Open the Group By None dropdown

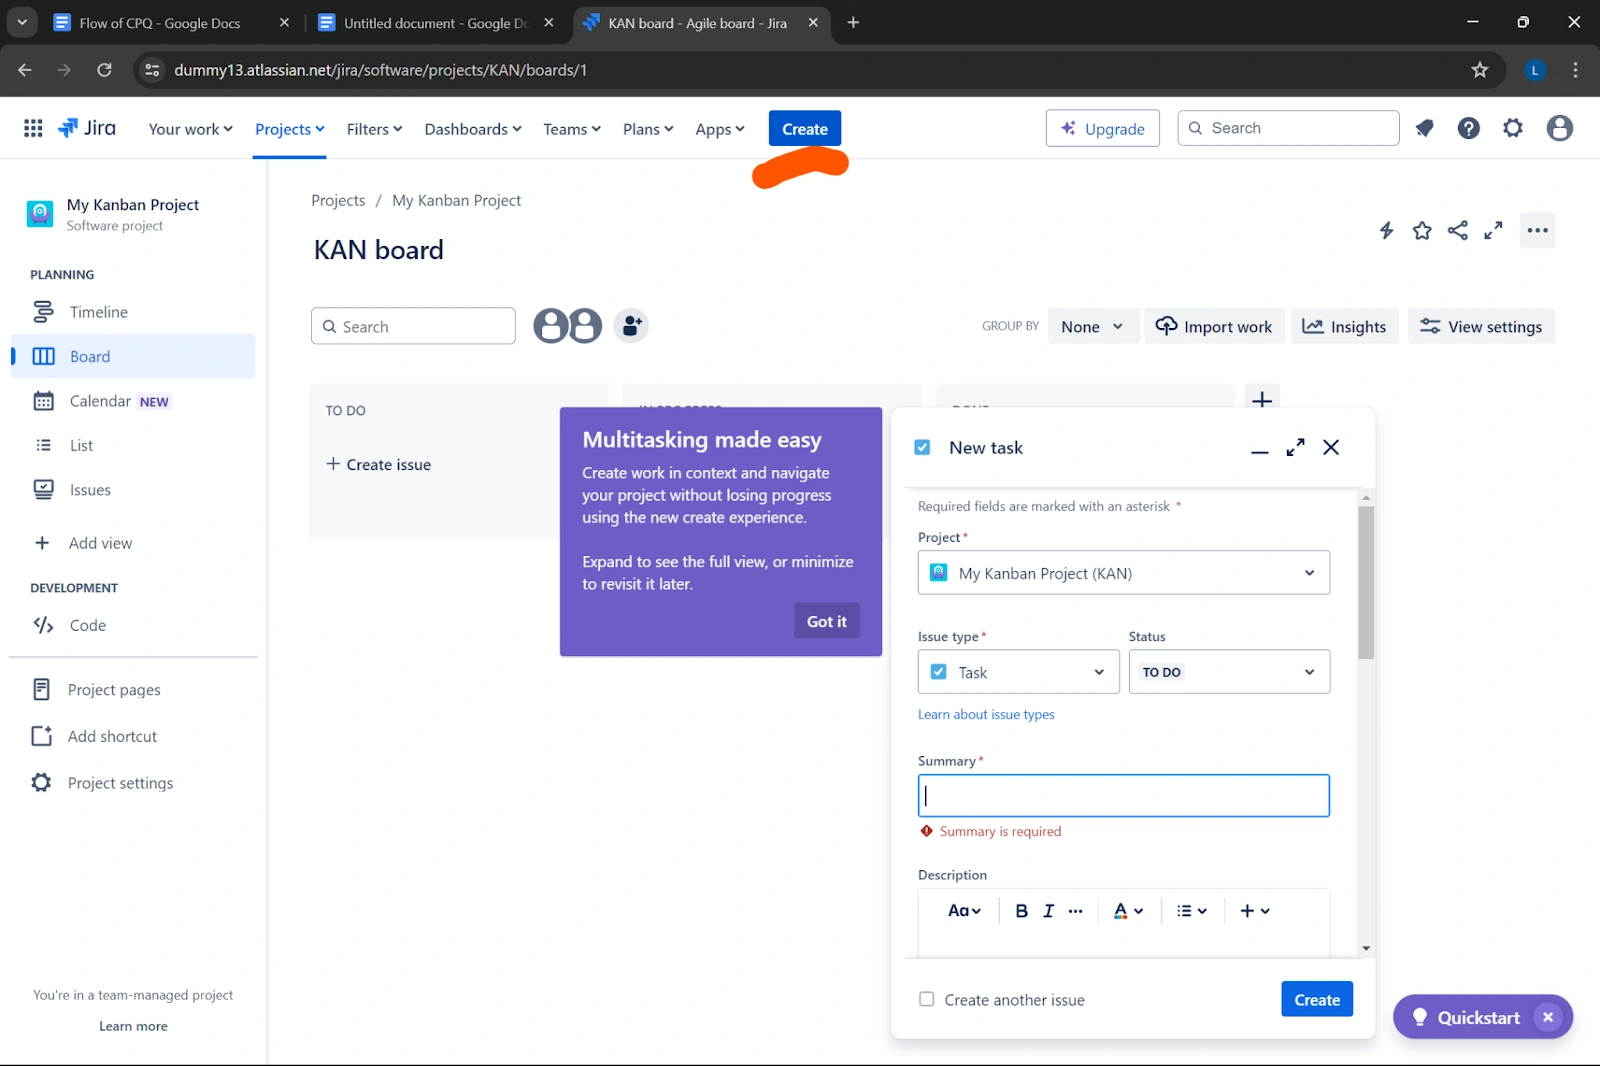click(x=1092, y=326)
